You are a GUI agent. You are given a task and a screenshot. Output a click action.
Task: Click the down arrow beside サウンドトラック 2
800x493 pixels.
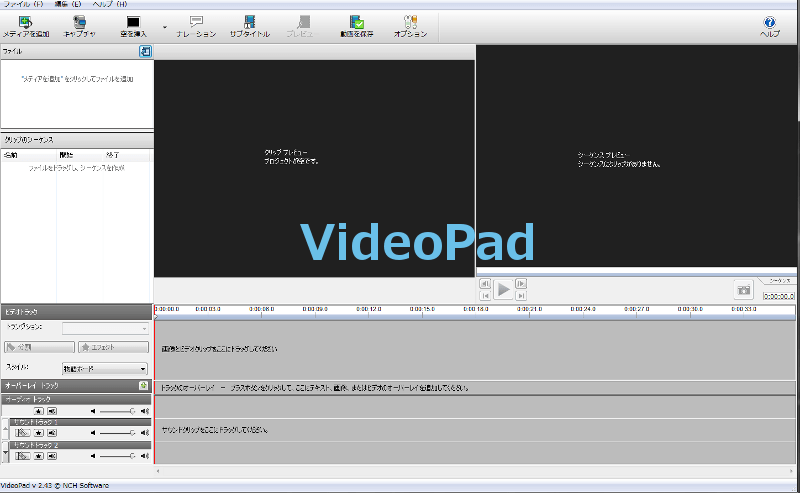pos(6,452)
